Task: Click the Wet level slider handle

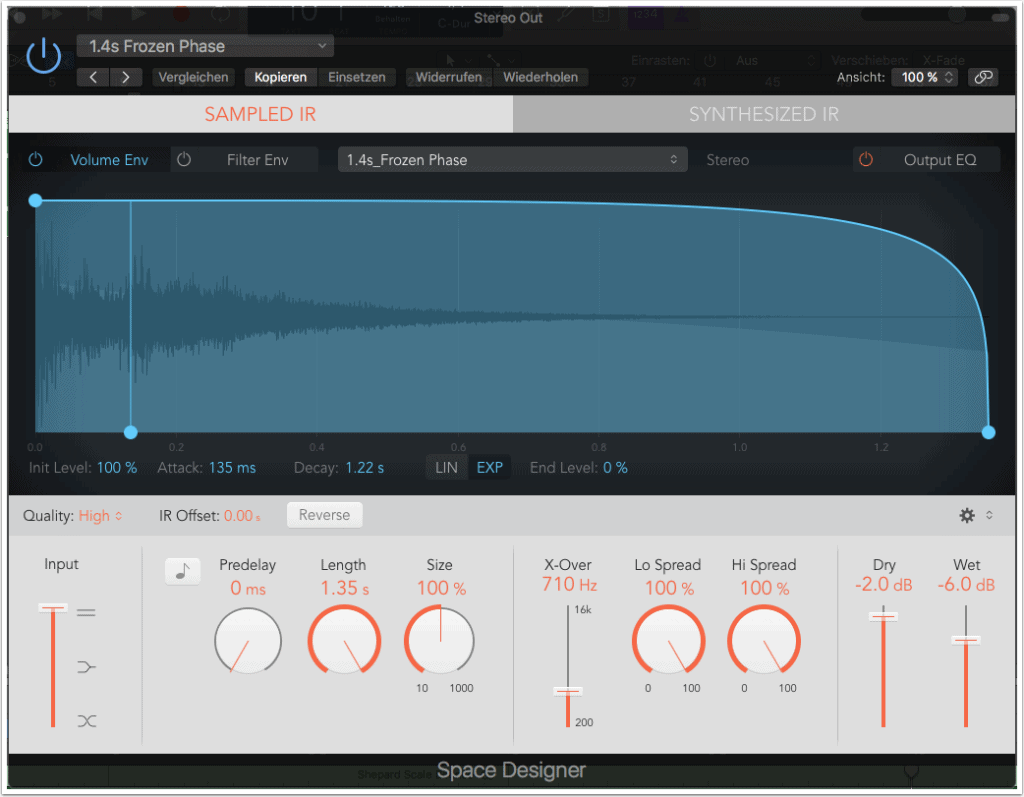Action: click(x=966, y=640)
